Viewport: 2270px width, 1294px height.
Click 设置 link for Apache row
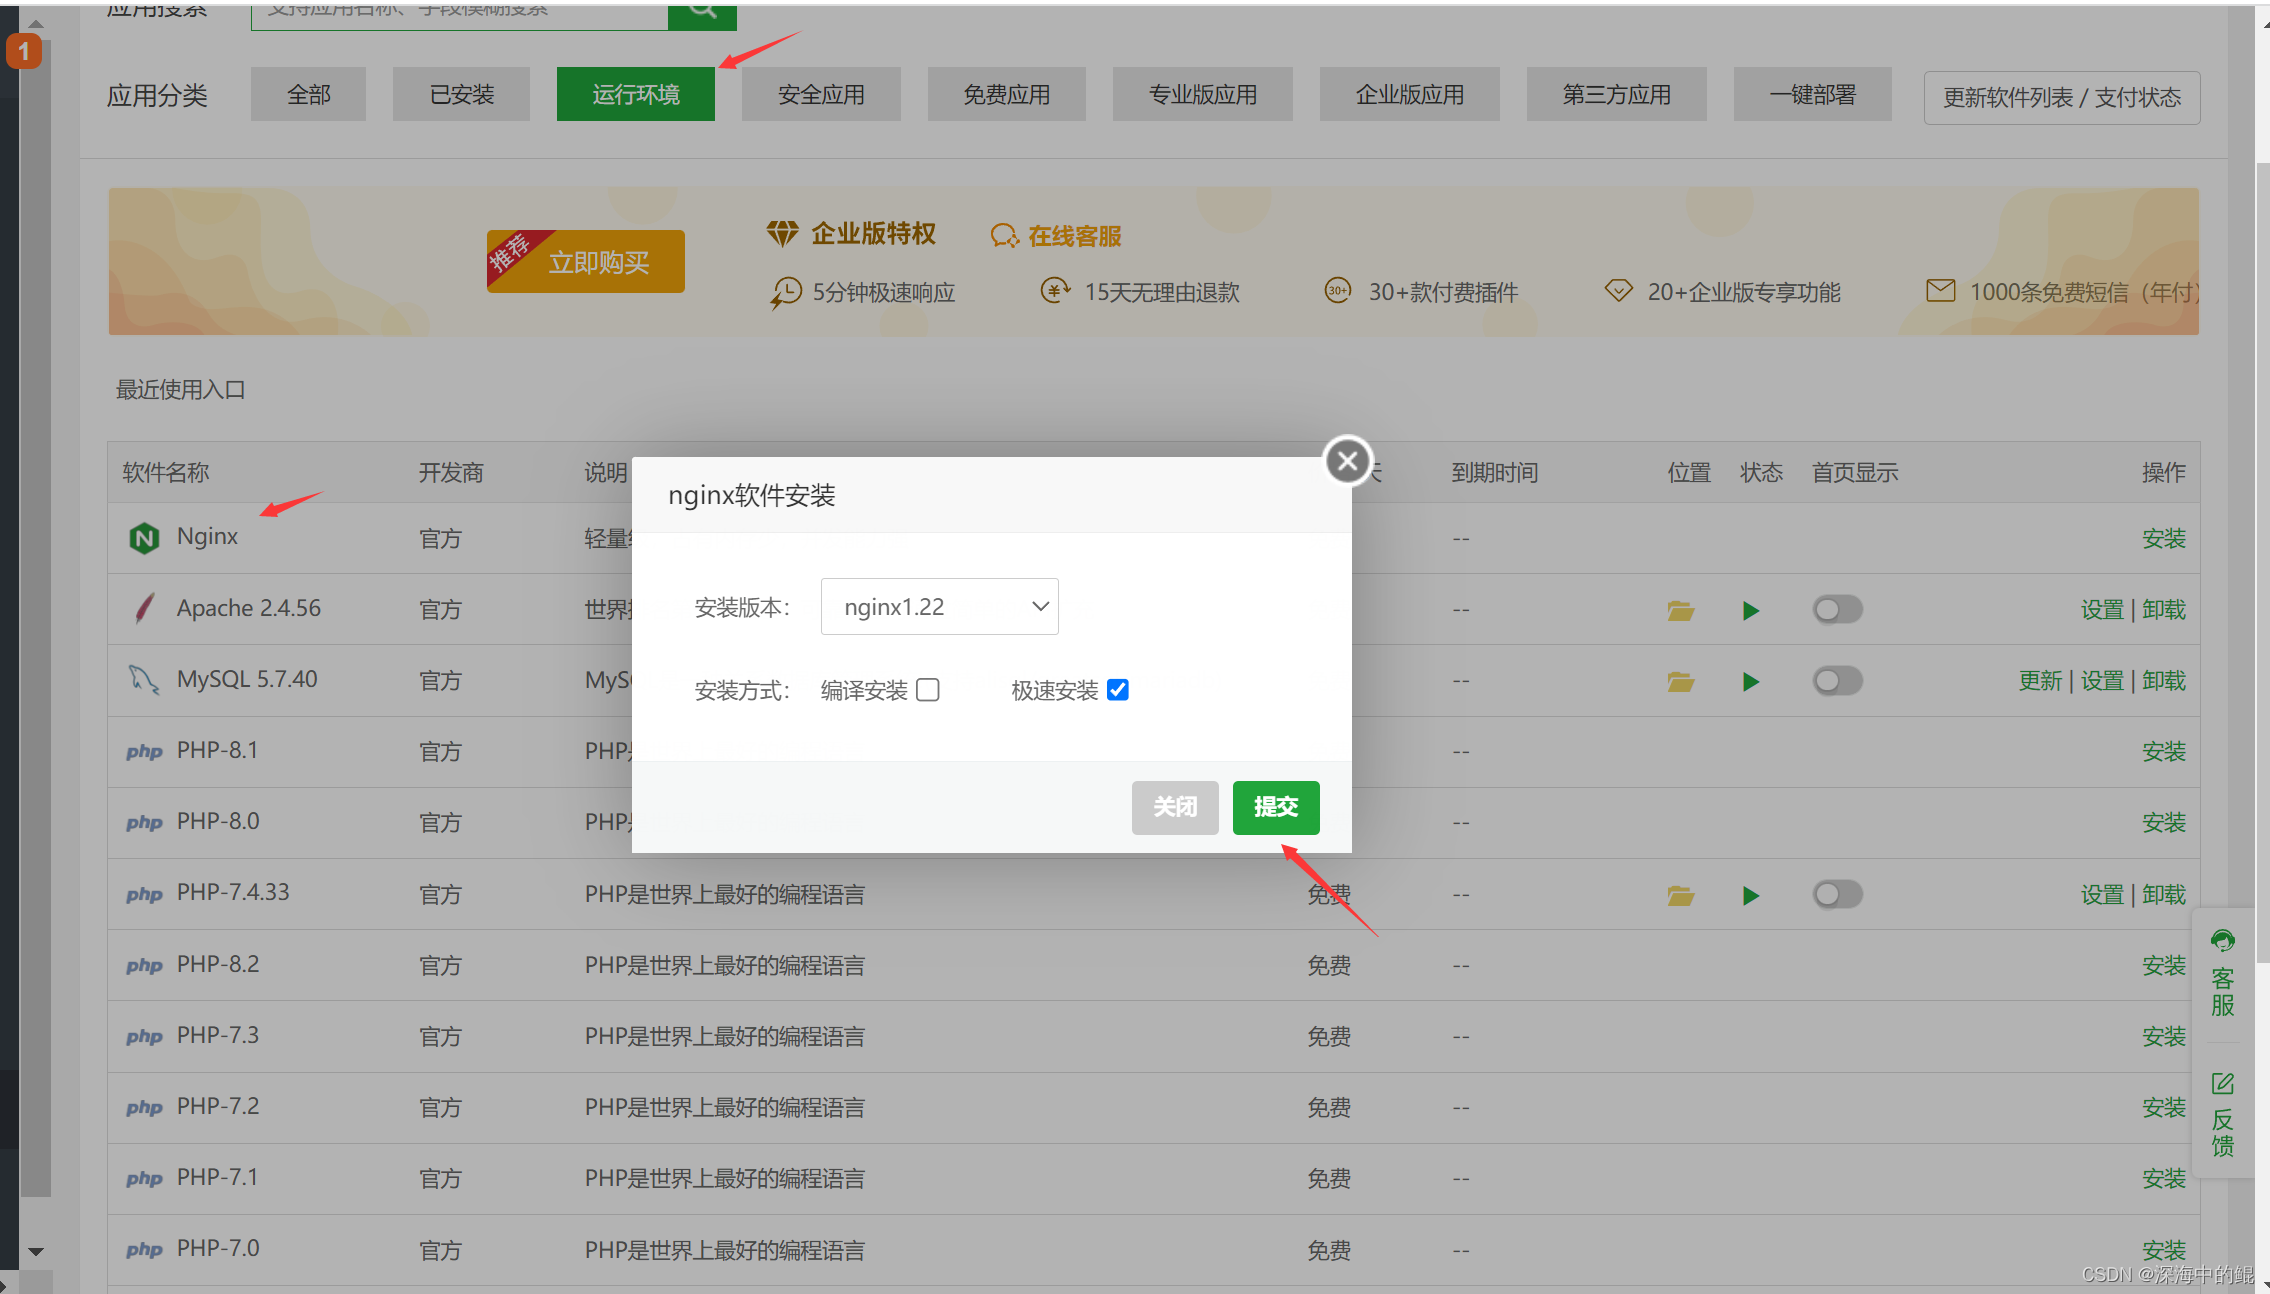(2102, 610)
